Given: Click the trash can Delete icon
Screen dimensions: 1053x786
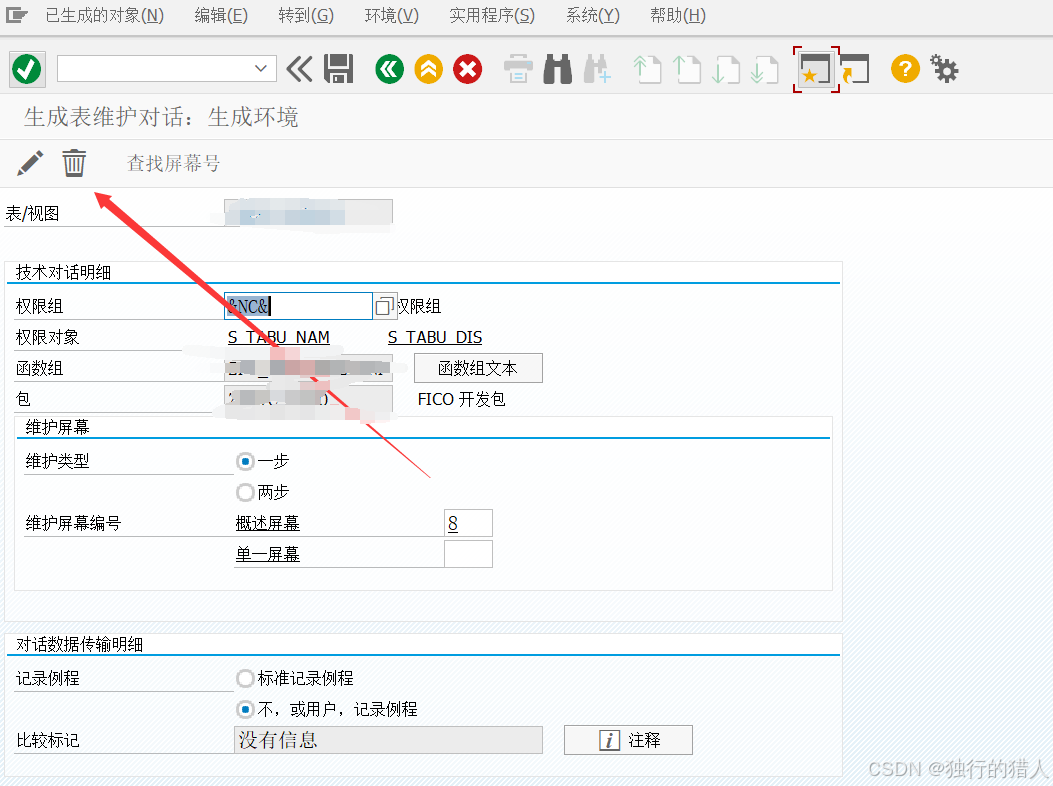Looking at the screenshot, I should coord(74,163).
